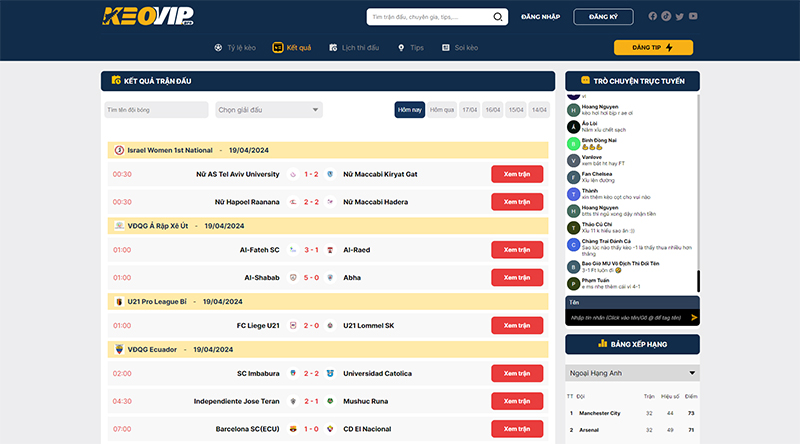Screen dimensions: 800x444
Task: Click the VĐQG Ecuador flag icon
Action: (119, 350)
